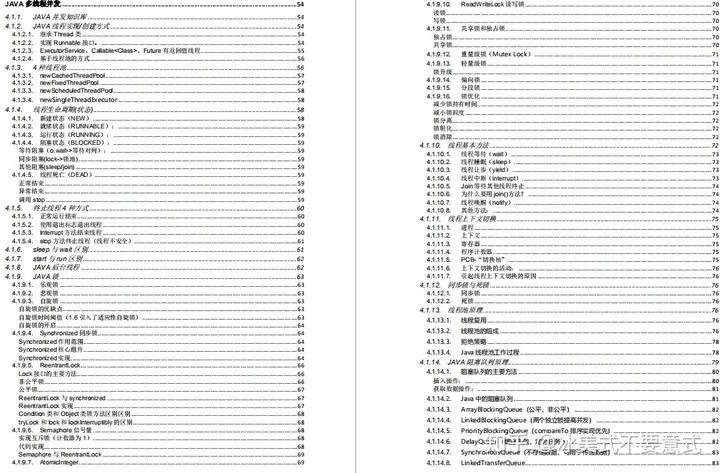Select the 重量级锁 (Mutex Lock) entry

tap(573, 54)
